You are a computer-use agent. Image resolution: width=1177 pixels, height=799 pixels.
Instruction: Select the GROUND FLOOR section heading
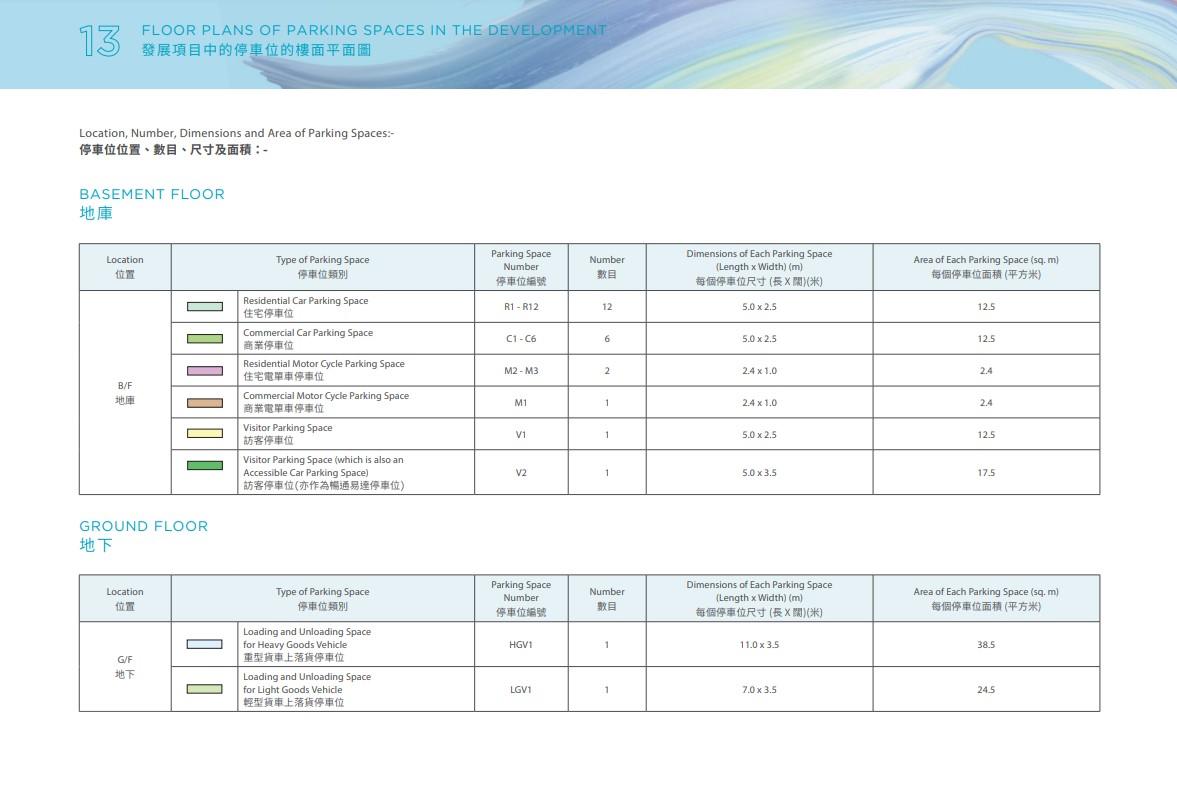pos(143,526)
